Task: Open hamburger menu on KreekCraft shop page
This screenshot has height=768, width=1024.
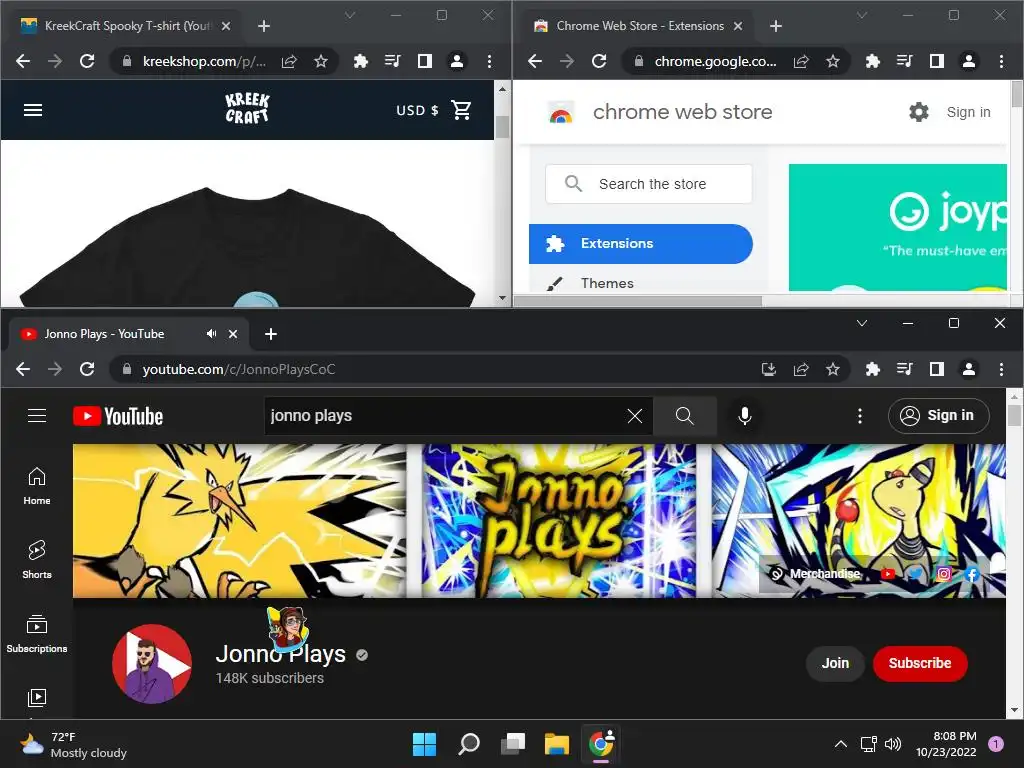Action: pyautogui.click(x=33, y=110)
